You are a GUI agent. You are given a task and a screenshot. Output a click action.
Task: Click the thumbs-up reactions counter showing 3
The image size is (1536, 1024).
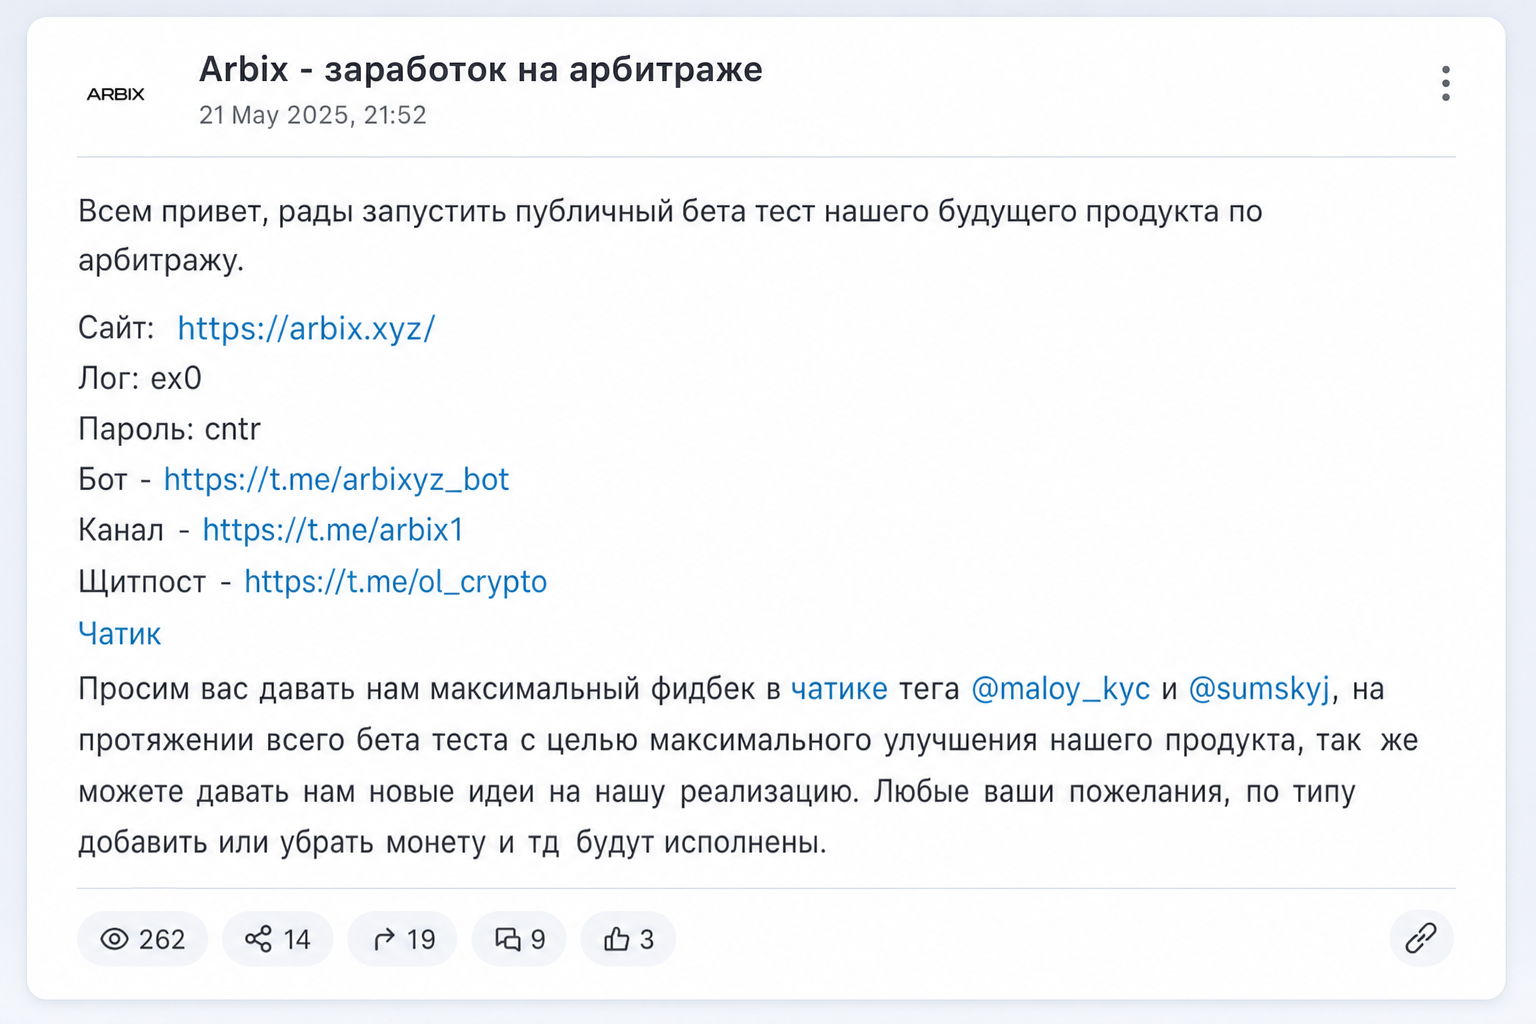click(628, 939)
